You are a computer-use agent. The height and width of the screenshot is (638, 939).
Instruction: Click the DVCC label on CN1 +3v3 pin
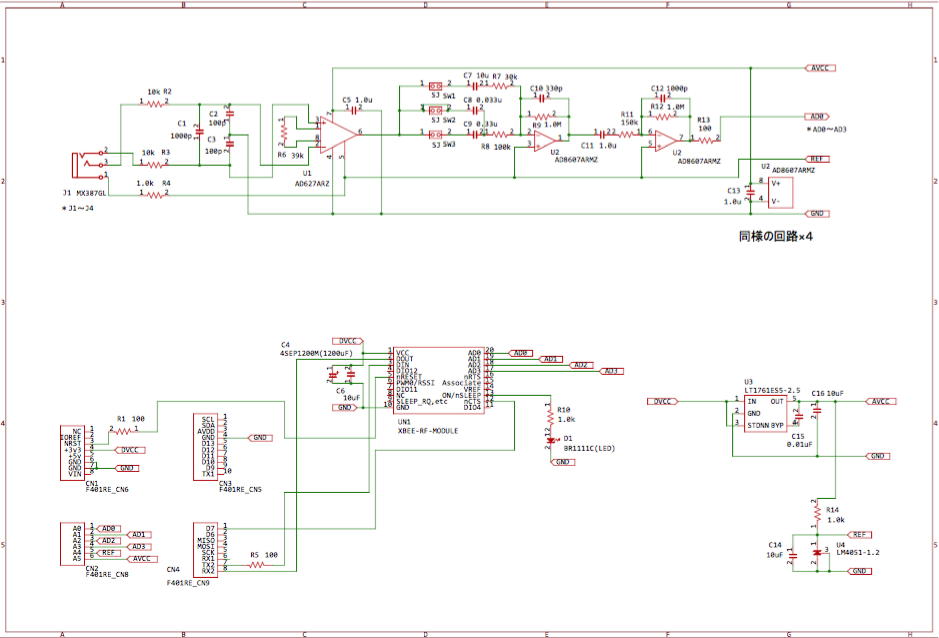coord(130,450)
